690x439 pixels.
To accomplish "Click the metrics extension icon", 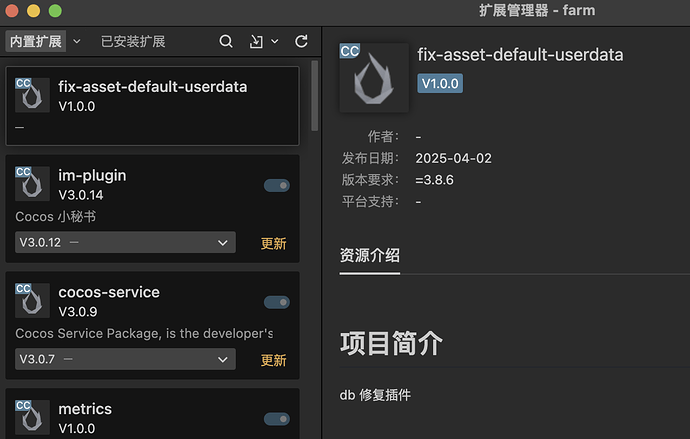I will [x=32, y=416].
